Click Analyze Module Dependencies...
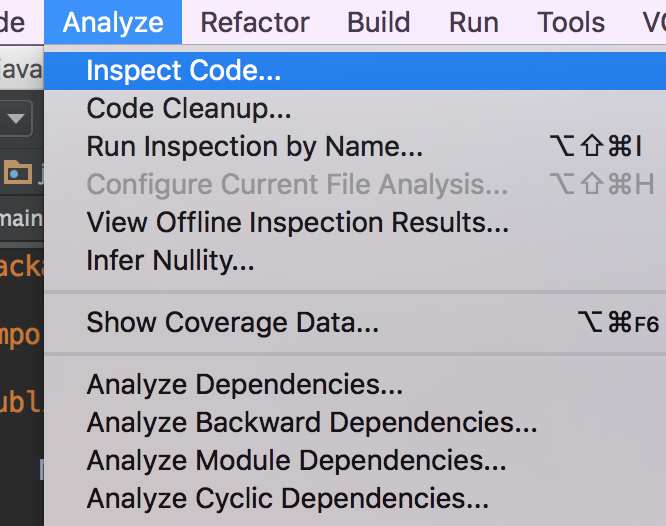This screenshot has height=526, width=666. (x=297, y=460)
